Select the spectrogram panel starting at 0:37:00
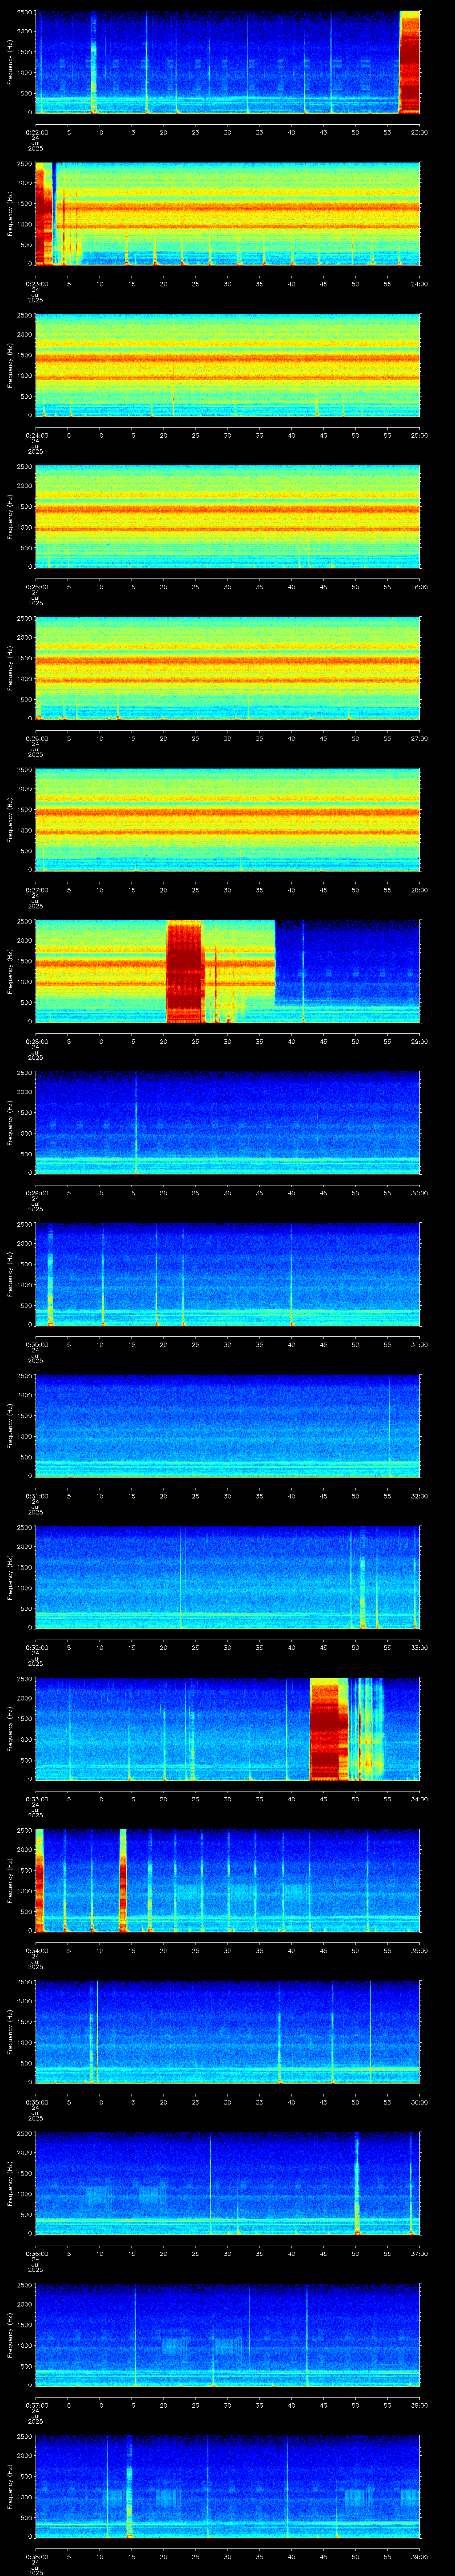The height and width of the screenshot is (2576, 455). click(227, 2334)
